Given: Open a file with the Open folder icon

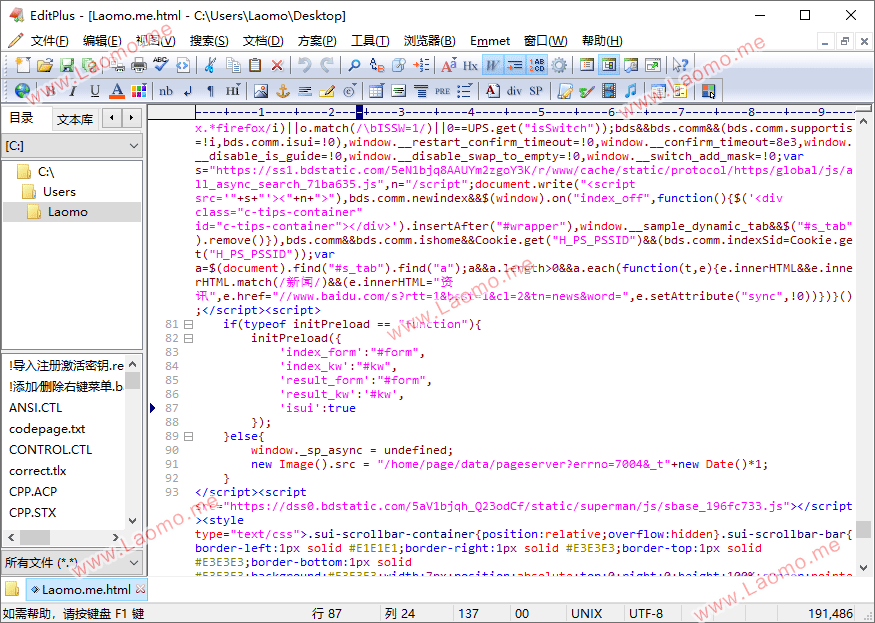Looking at the screenshot, I should (x=45, y=65).
